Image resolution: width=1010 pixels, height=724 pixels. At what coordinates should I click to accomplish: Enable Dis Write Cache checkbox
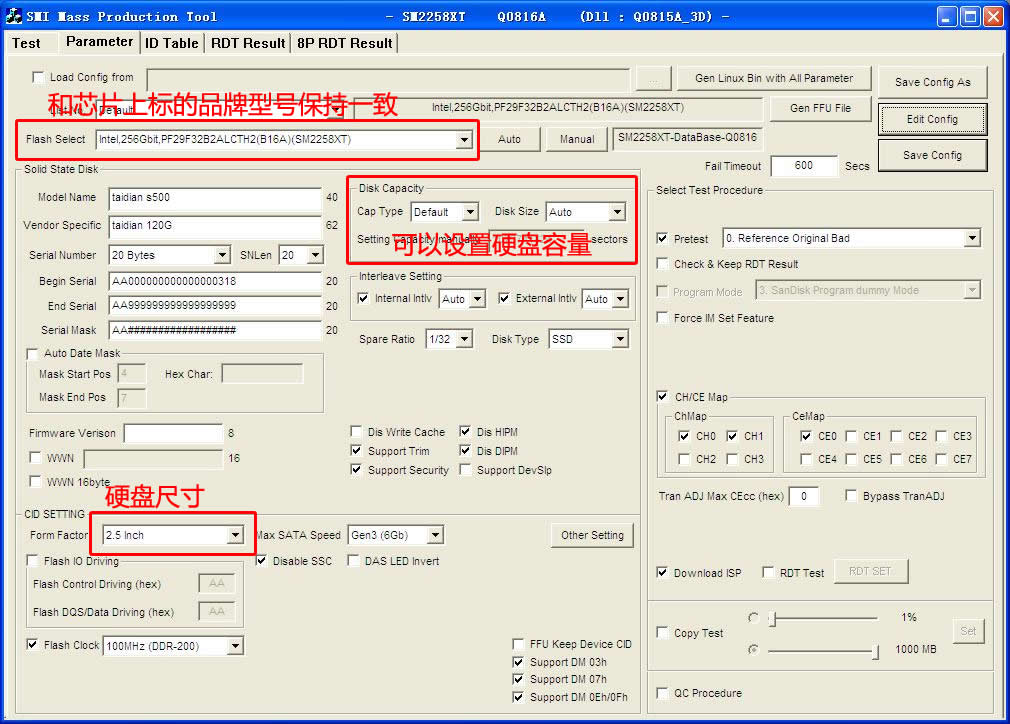pos(356,432)
